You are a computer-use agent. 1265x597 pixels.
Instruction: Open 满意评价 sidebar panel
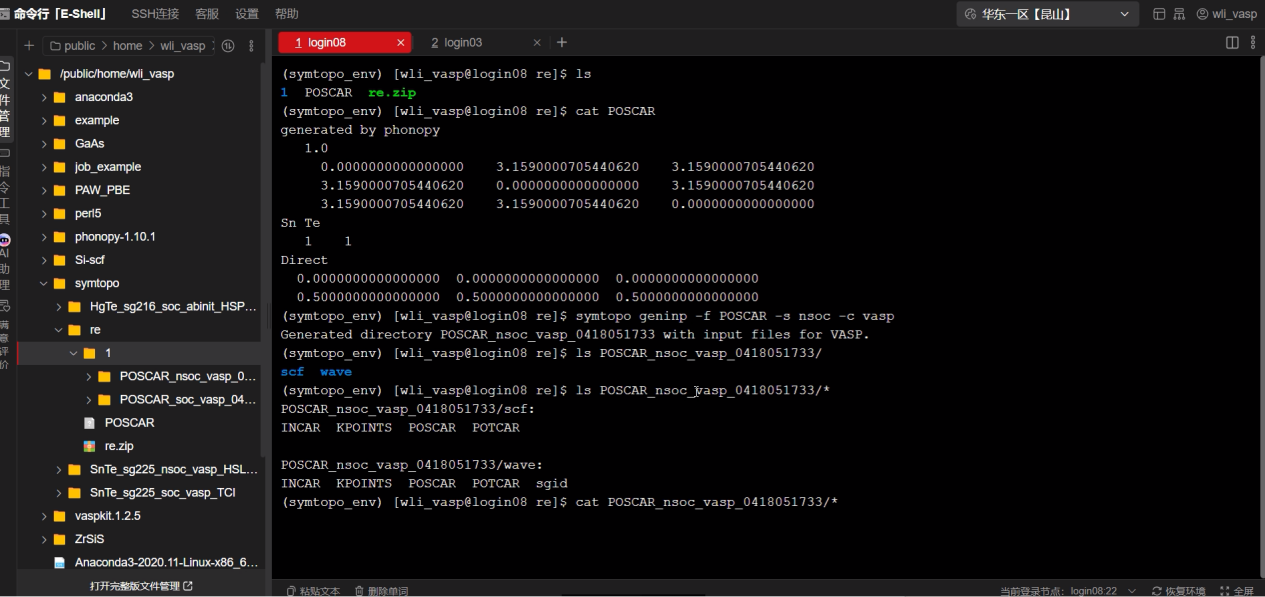pyautogui.click(x=5, y=335)
